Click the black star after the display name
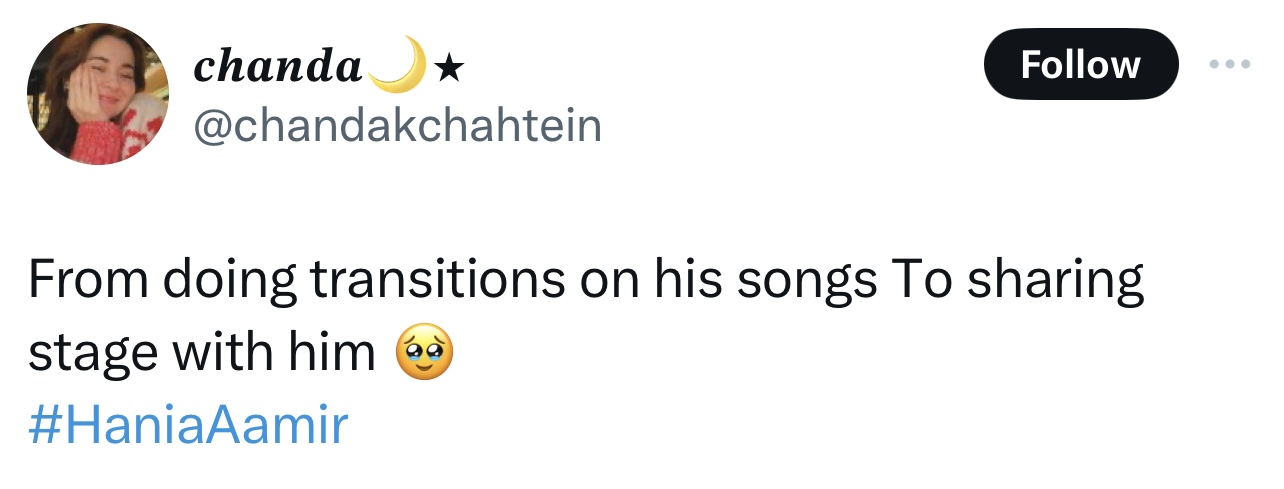Screen dimensions: 1284x489 (x=450, y=68)
